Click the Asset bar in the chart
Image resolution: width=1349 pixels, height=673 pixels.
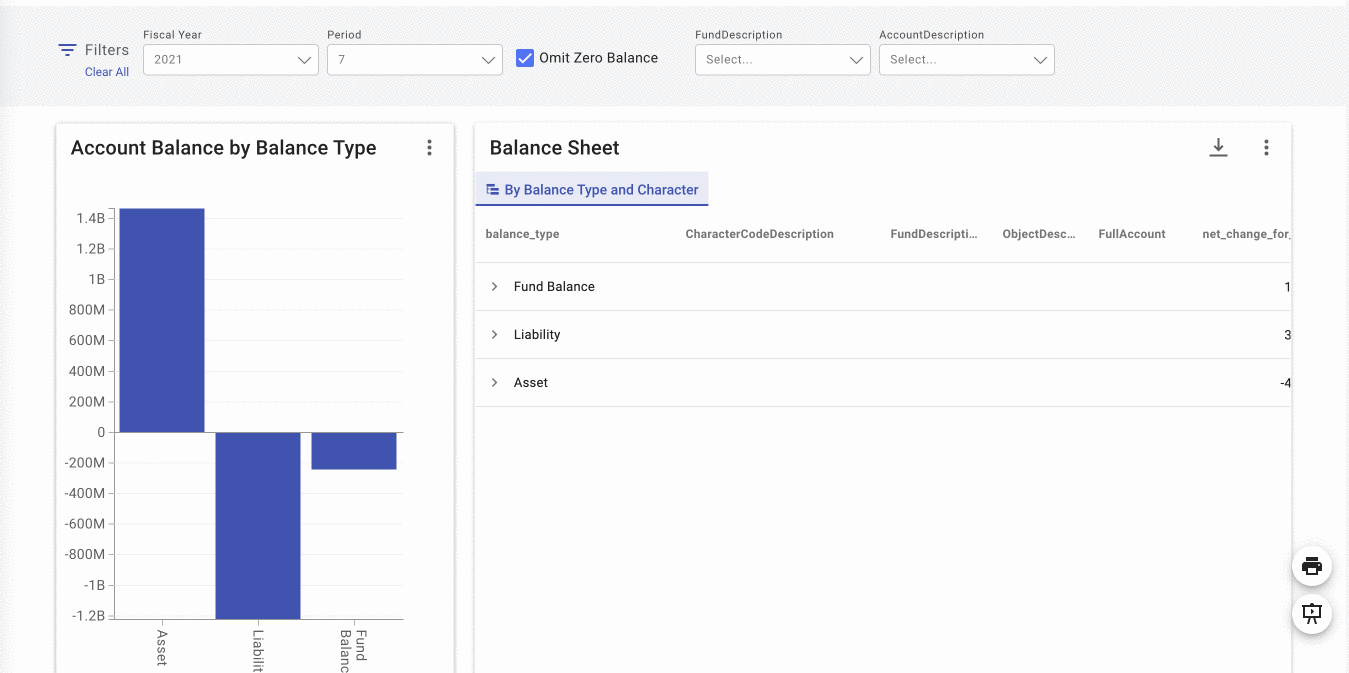162,320
